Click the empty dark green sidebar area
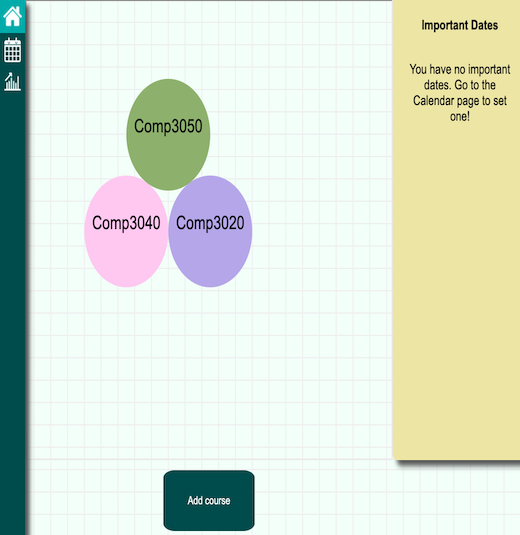The image size is (520, 535). (x=12, y=307)
